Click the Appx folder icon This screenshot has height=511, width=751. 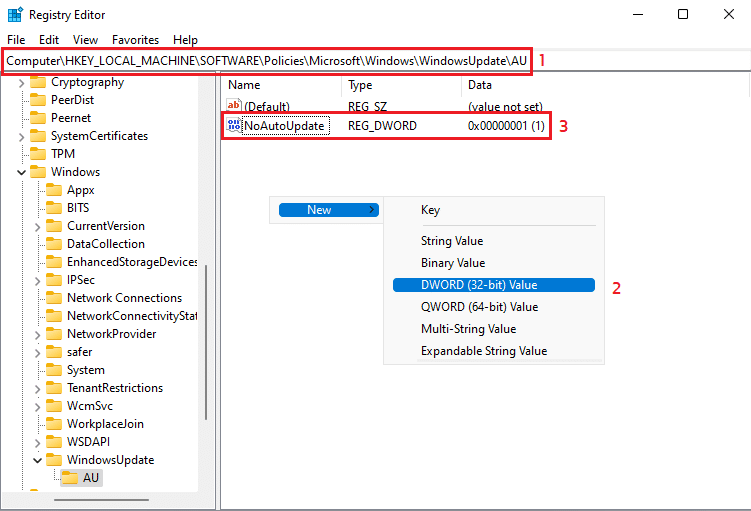(x=54, y=190)
